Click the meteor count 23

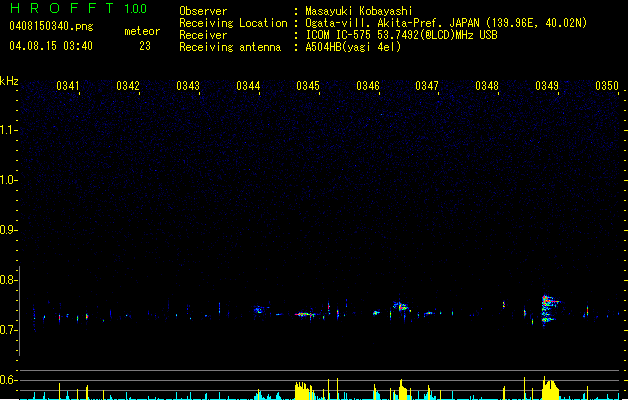click(x=145, y=46)
